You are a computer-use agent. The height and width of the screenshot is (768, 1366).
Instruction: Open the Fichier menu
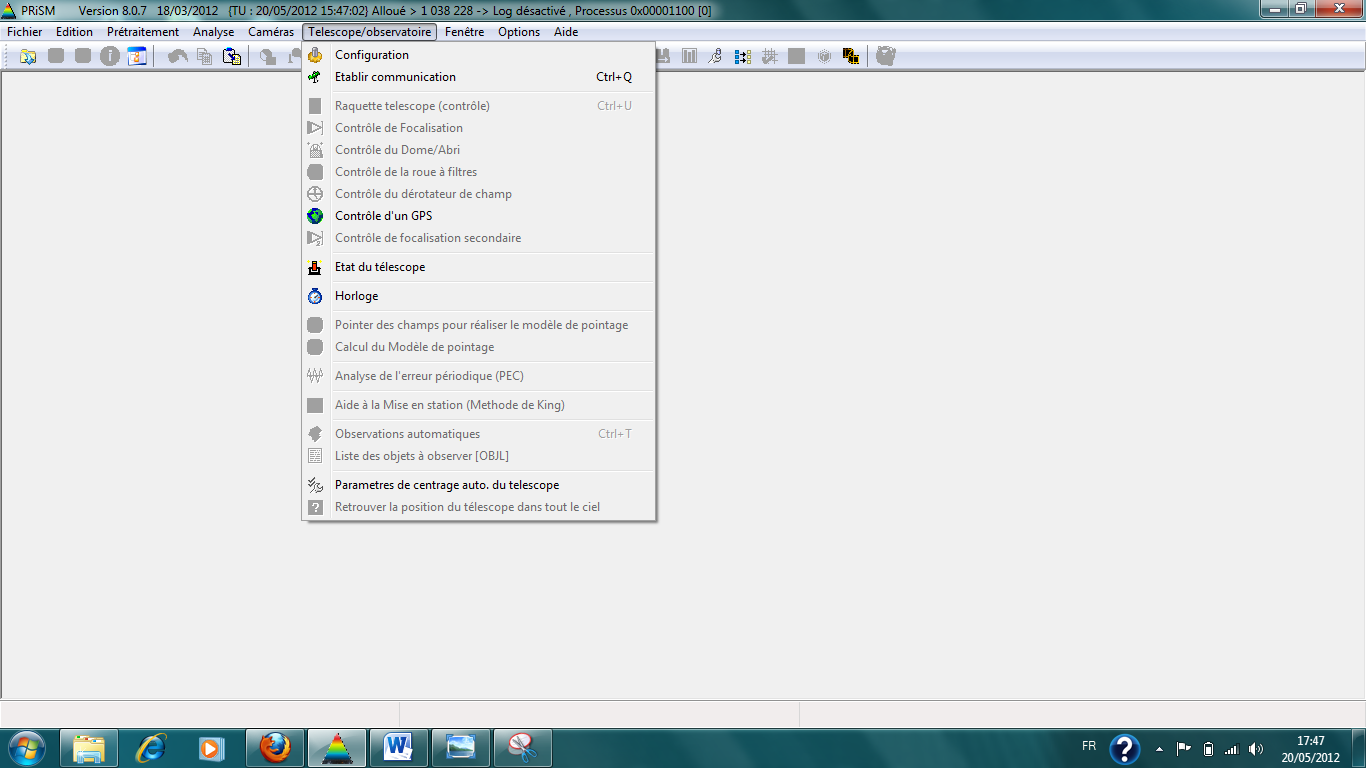click(25, 32)
